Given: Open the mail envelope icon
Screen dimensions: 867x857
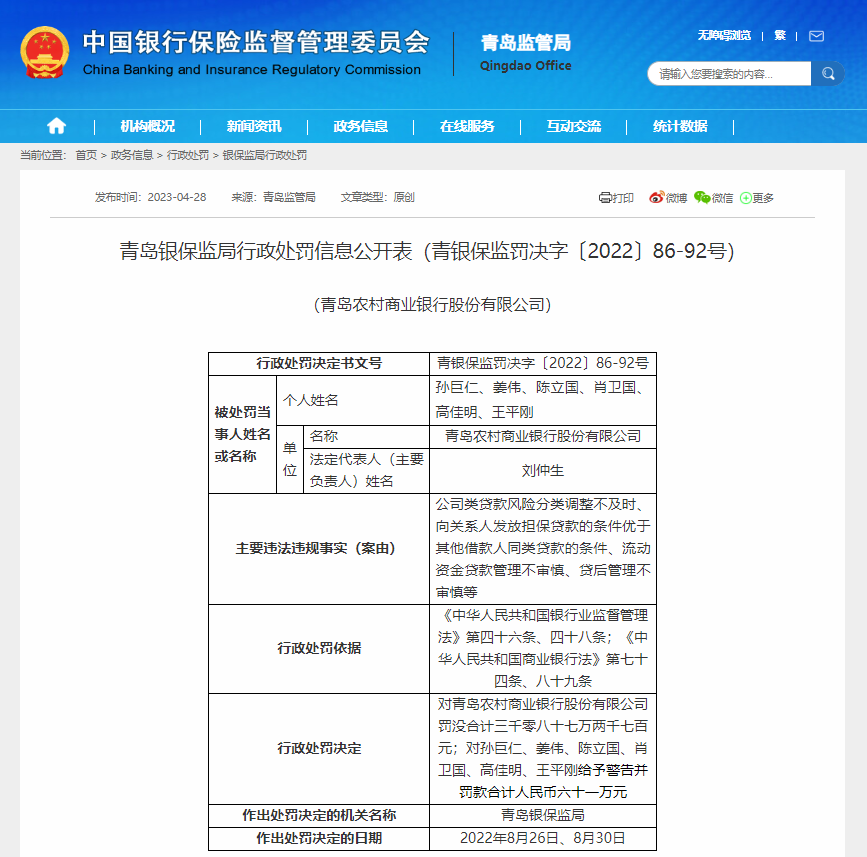Looking at the screenshot, I should (x=816, y=36).
